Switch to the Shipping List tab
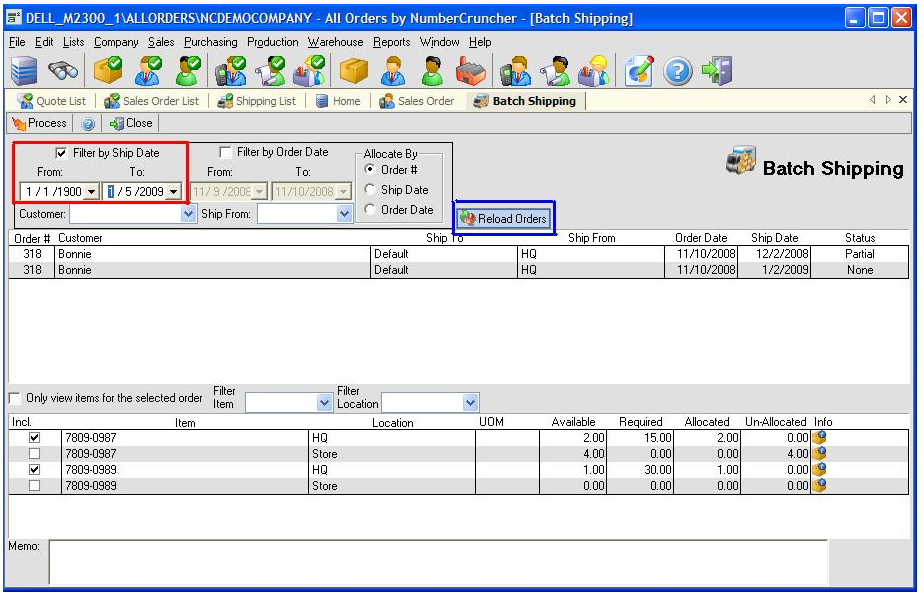Viewport: 924px width, 595px height. [x=256, y=101]
